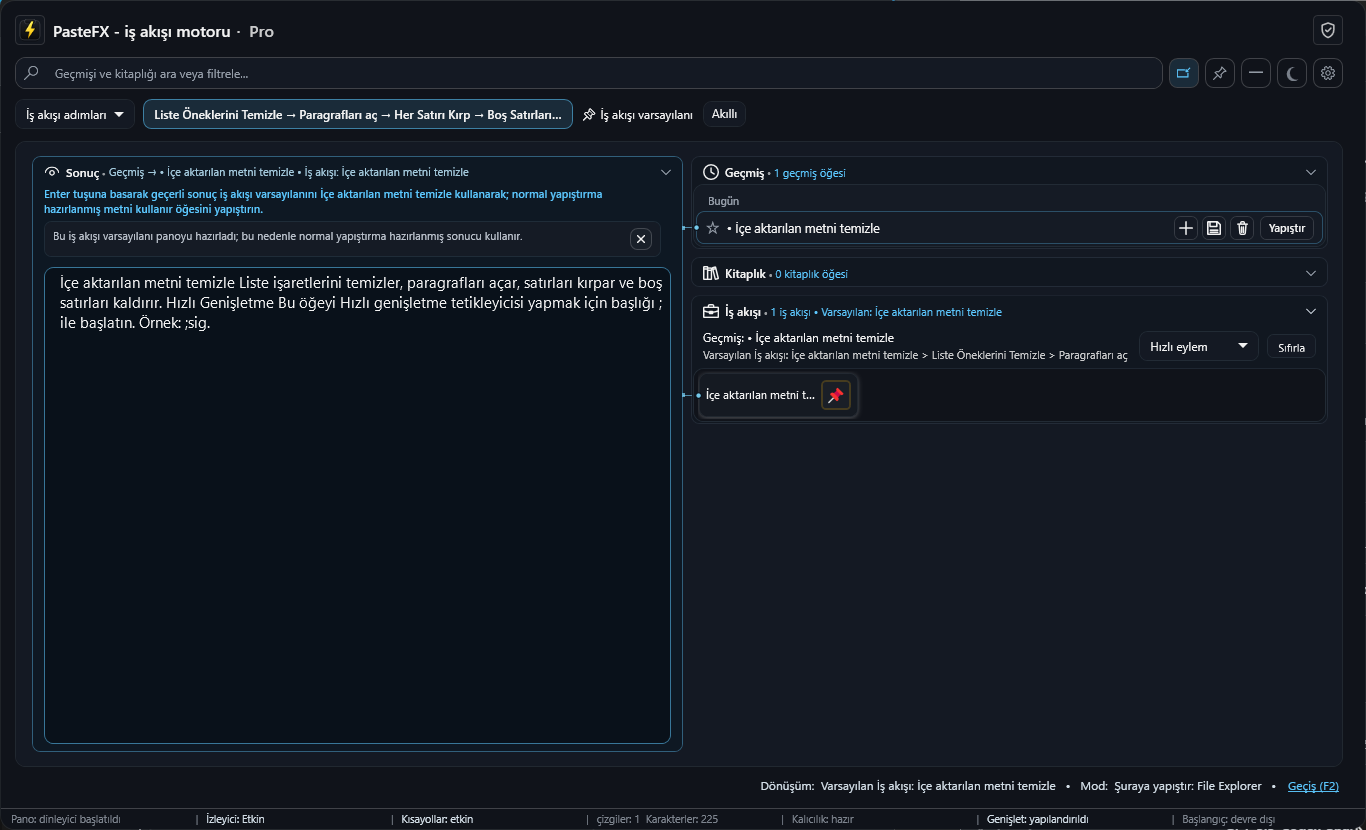Click the pin icon in top toolbar
1366x830 pixels.
pyautogui.click(x=1219, y=73)
